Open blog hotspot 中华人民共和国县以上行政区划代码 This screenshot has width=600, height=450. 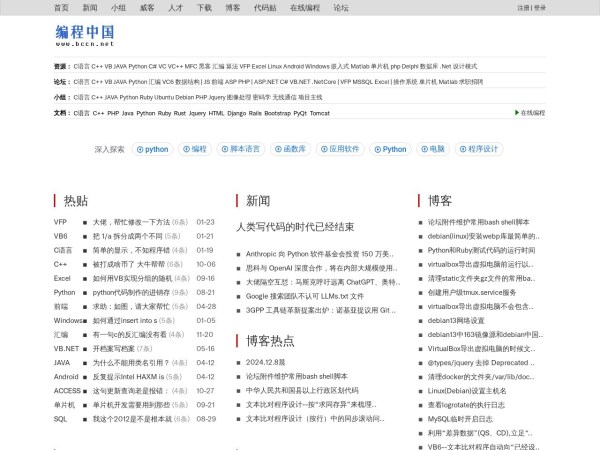(x=302, y=391)
